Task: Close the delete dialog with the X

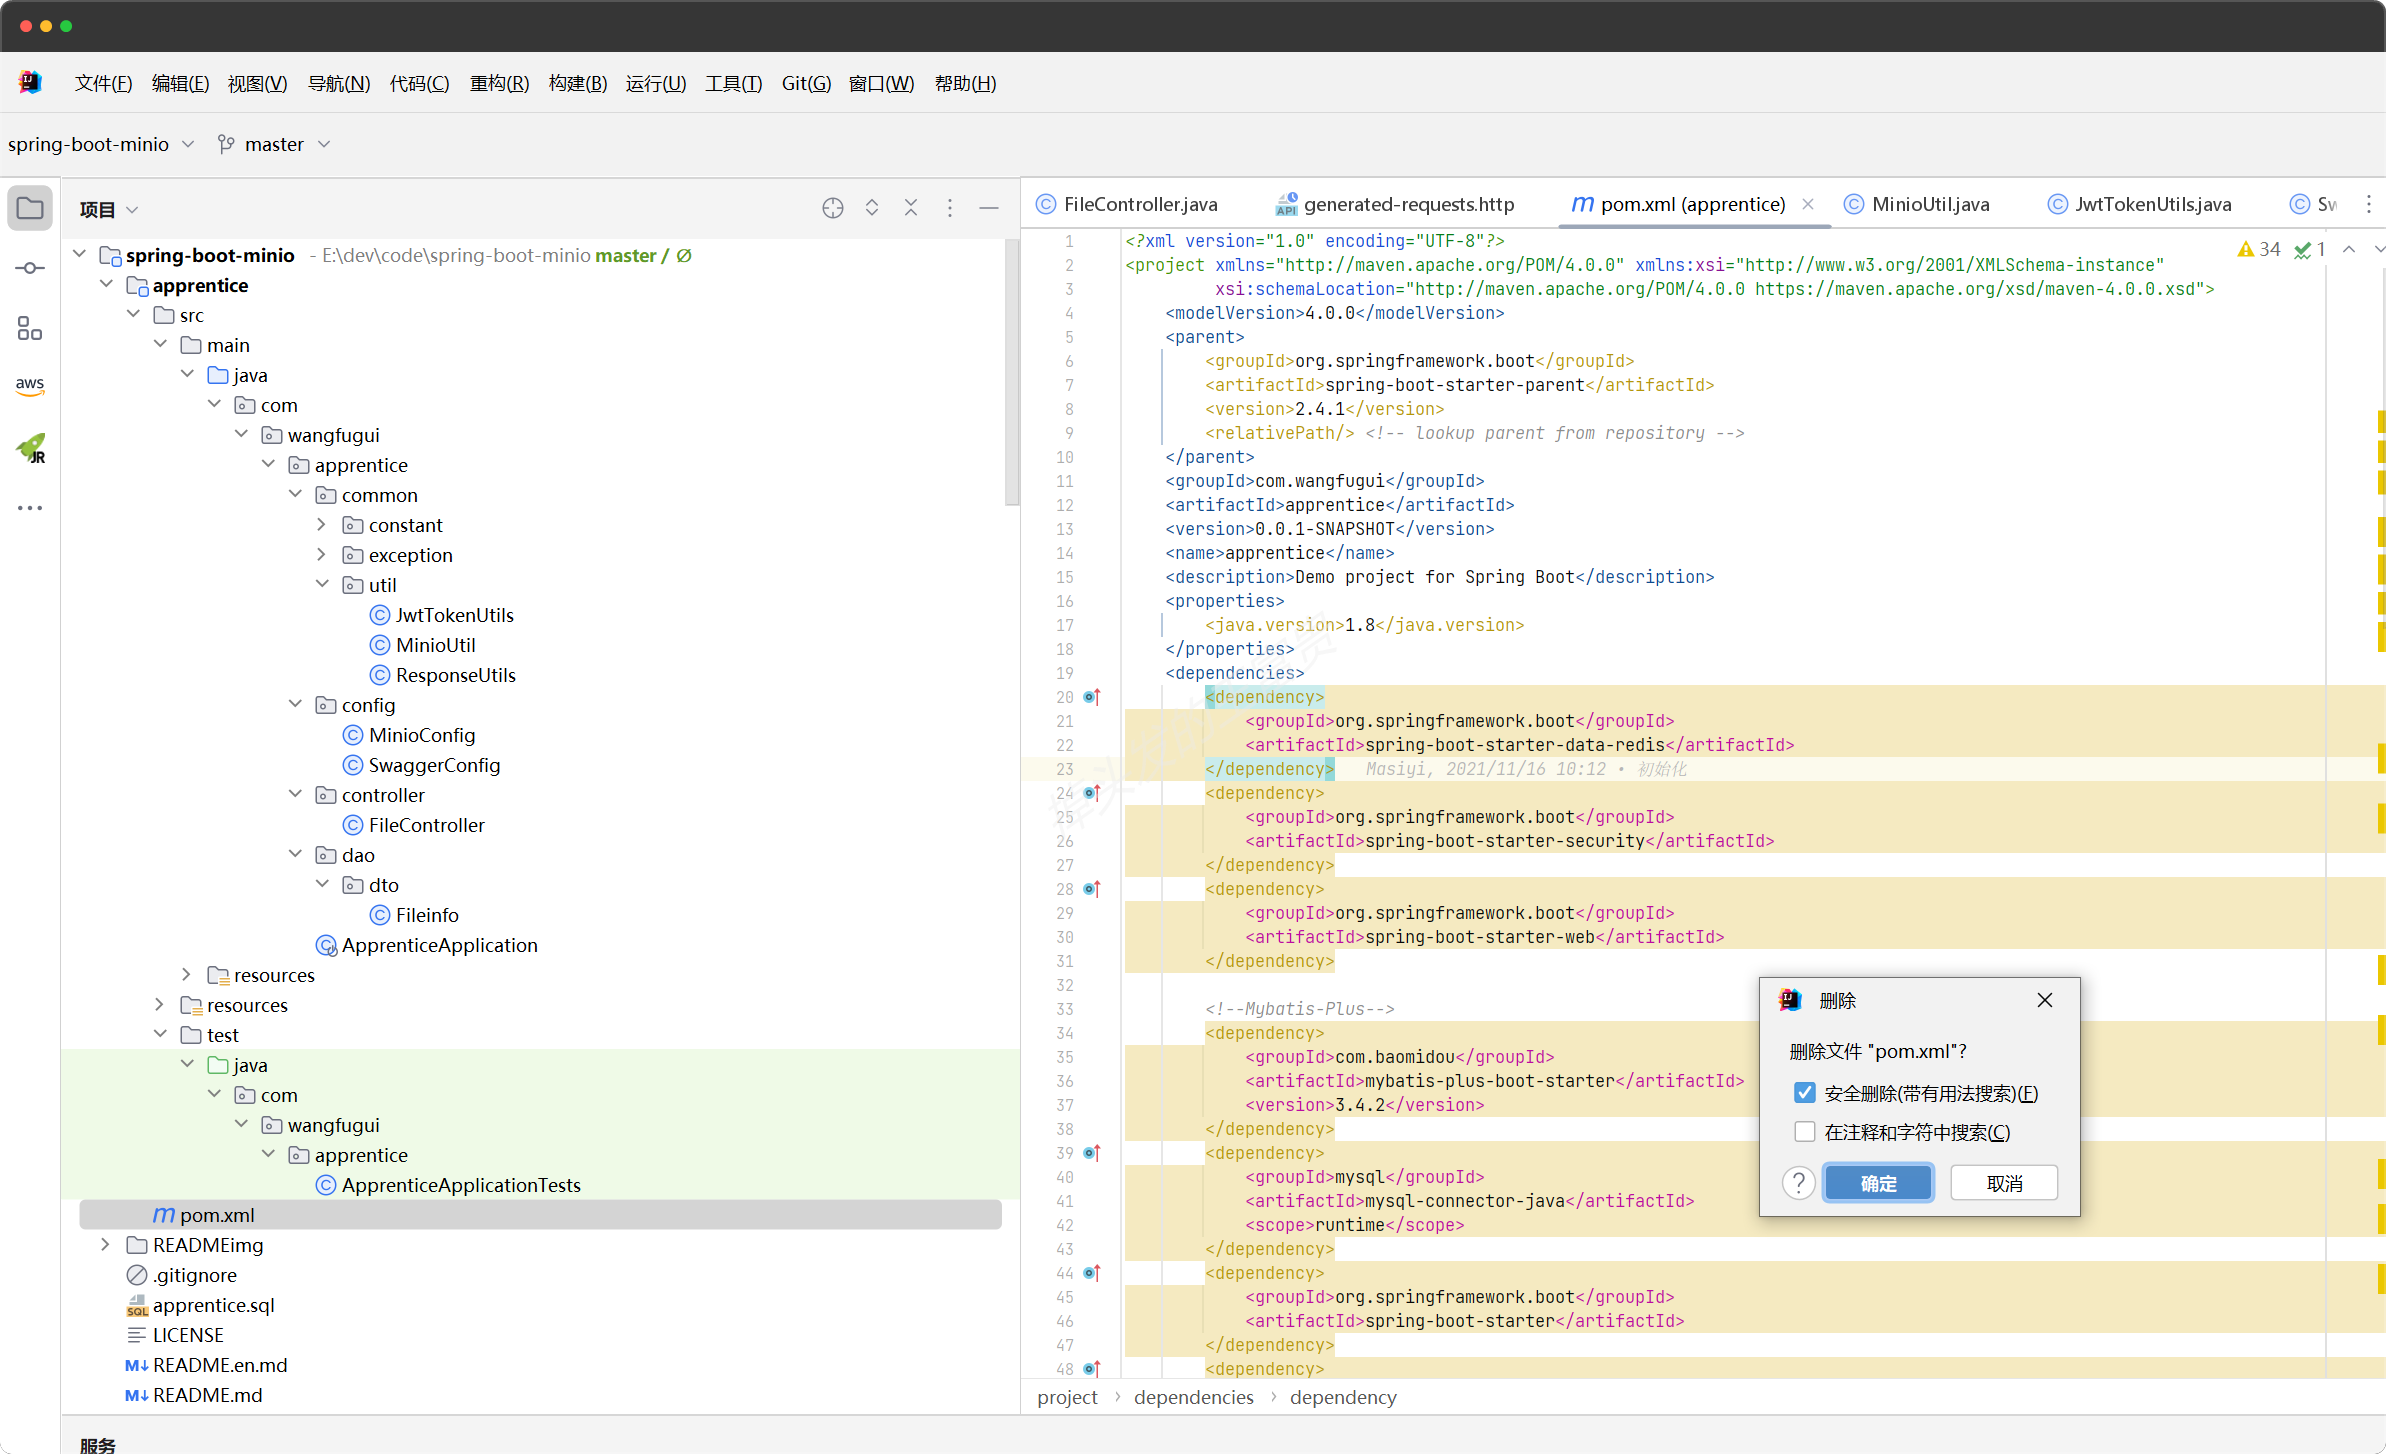Action: pos(2045,1000)
